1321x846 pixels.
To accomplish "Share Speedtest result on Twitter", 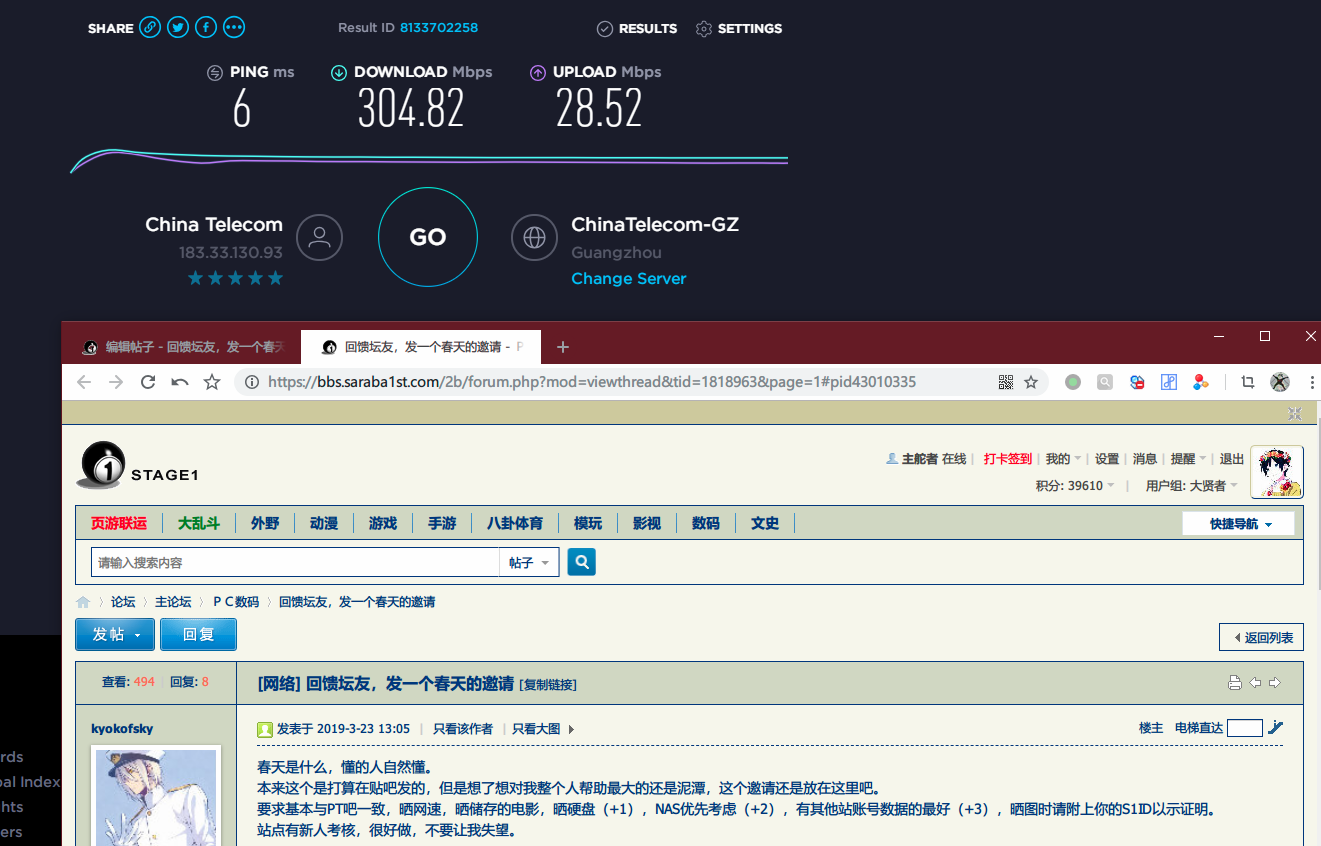I will pos(178,27).
